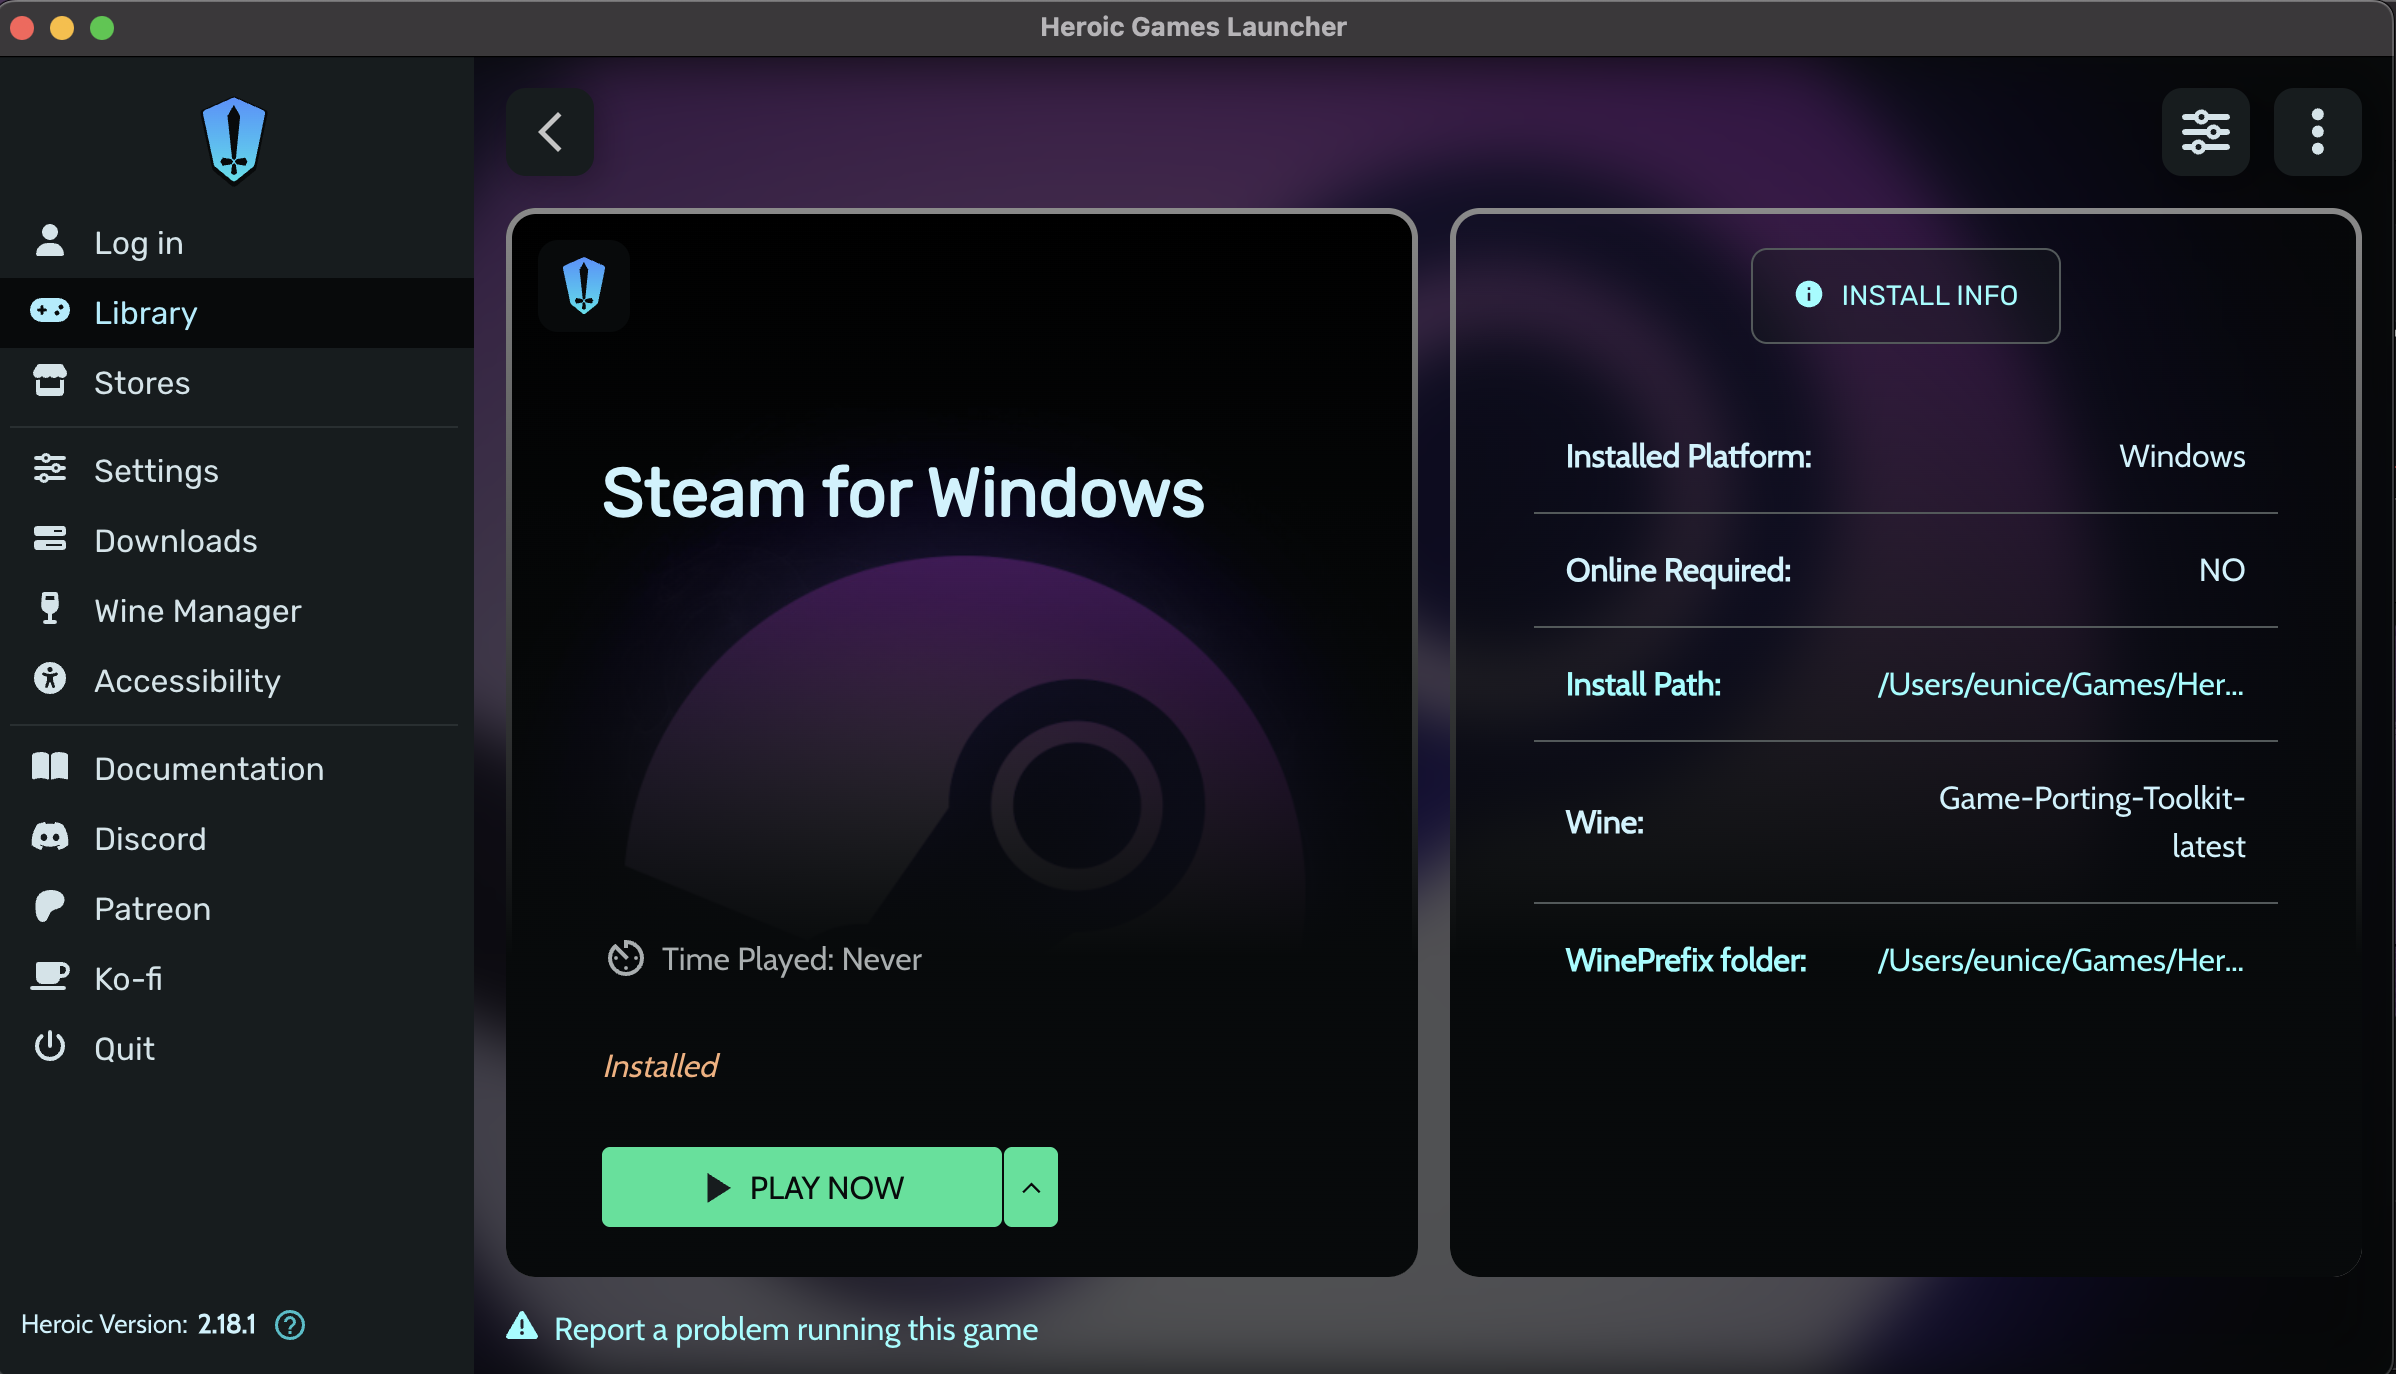Click the Install Path value
Screen dimensions: 2396x1374
point(2060,684)
